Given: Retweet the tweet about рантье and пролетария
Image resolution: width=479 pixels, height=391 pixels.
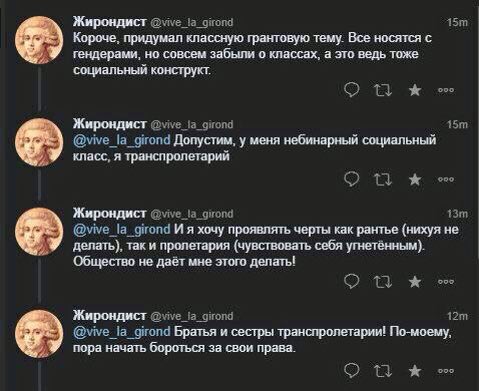Looking at the screenshot, I should (383, 282).
